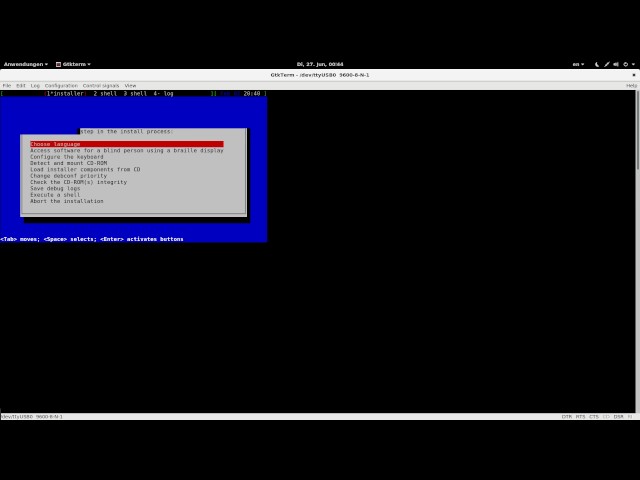Open the Help menu
This screenshot has width=640, height=480.
pos(631,86)
